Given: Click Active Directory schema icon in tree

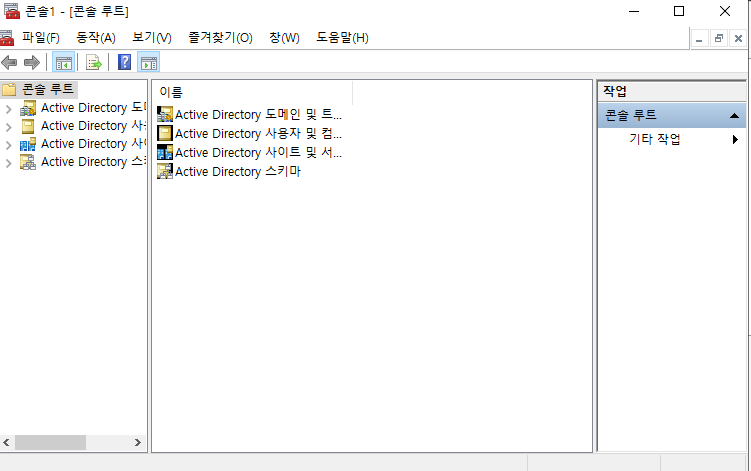Looking at the screenshot, I should (28, 162).
